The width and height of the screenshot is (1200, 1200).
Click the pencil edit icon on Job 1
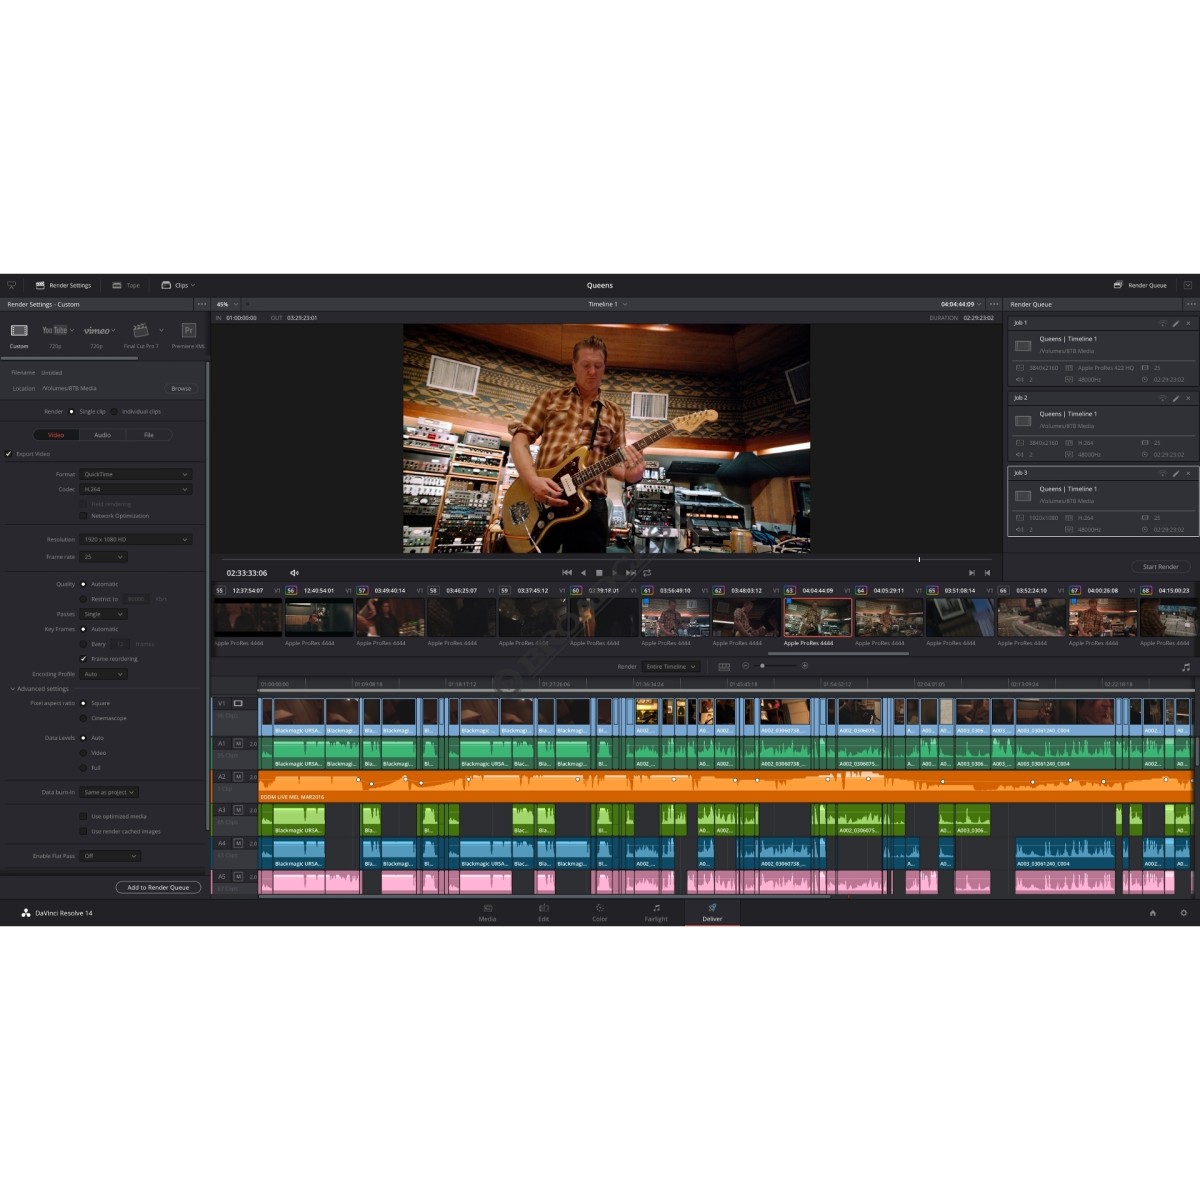(x=1176, y=323)
